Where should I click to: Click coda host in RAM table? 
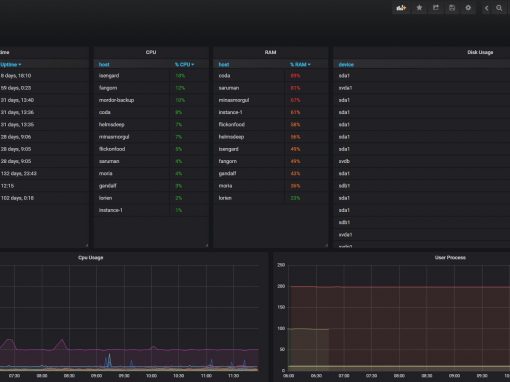[x=224, y=76]
